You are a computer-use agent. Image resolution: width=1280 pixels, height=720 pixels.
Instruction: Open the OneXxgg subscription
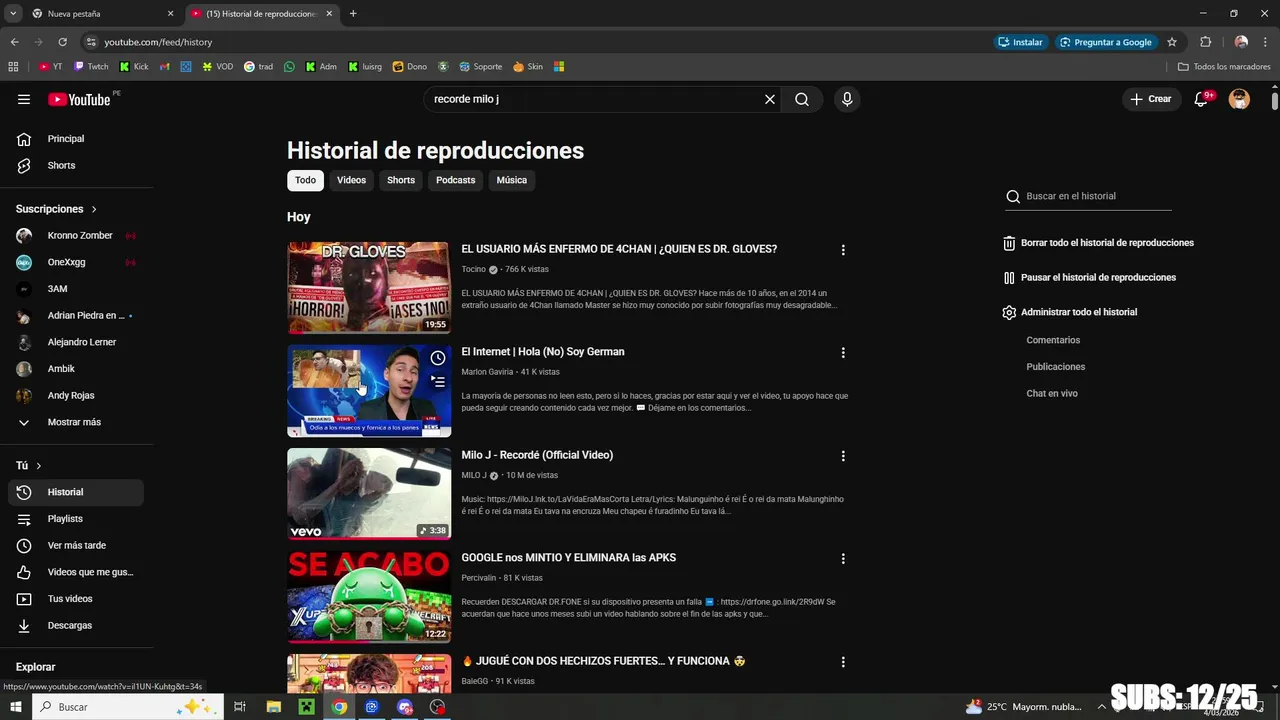pyautogui.click(x=76, y=262)
